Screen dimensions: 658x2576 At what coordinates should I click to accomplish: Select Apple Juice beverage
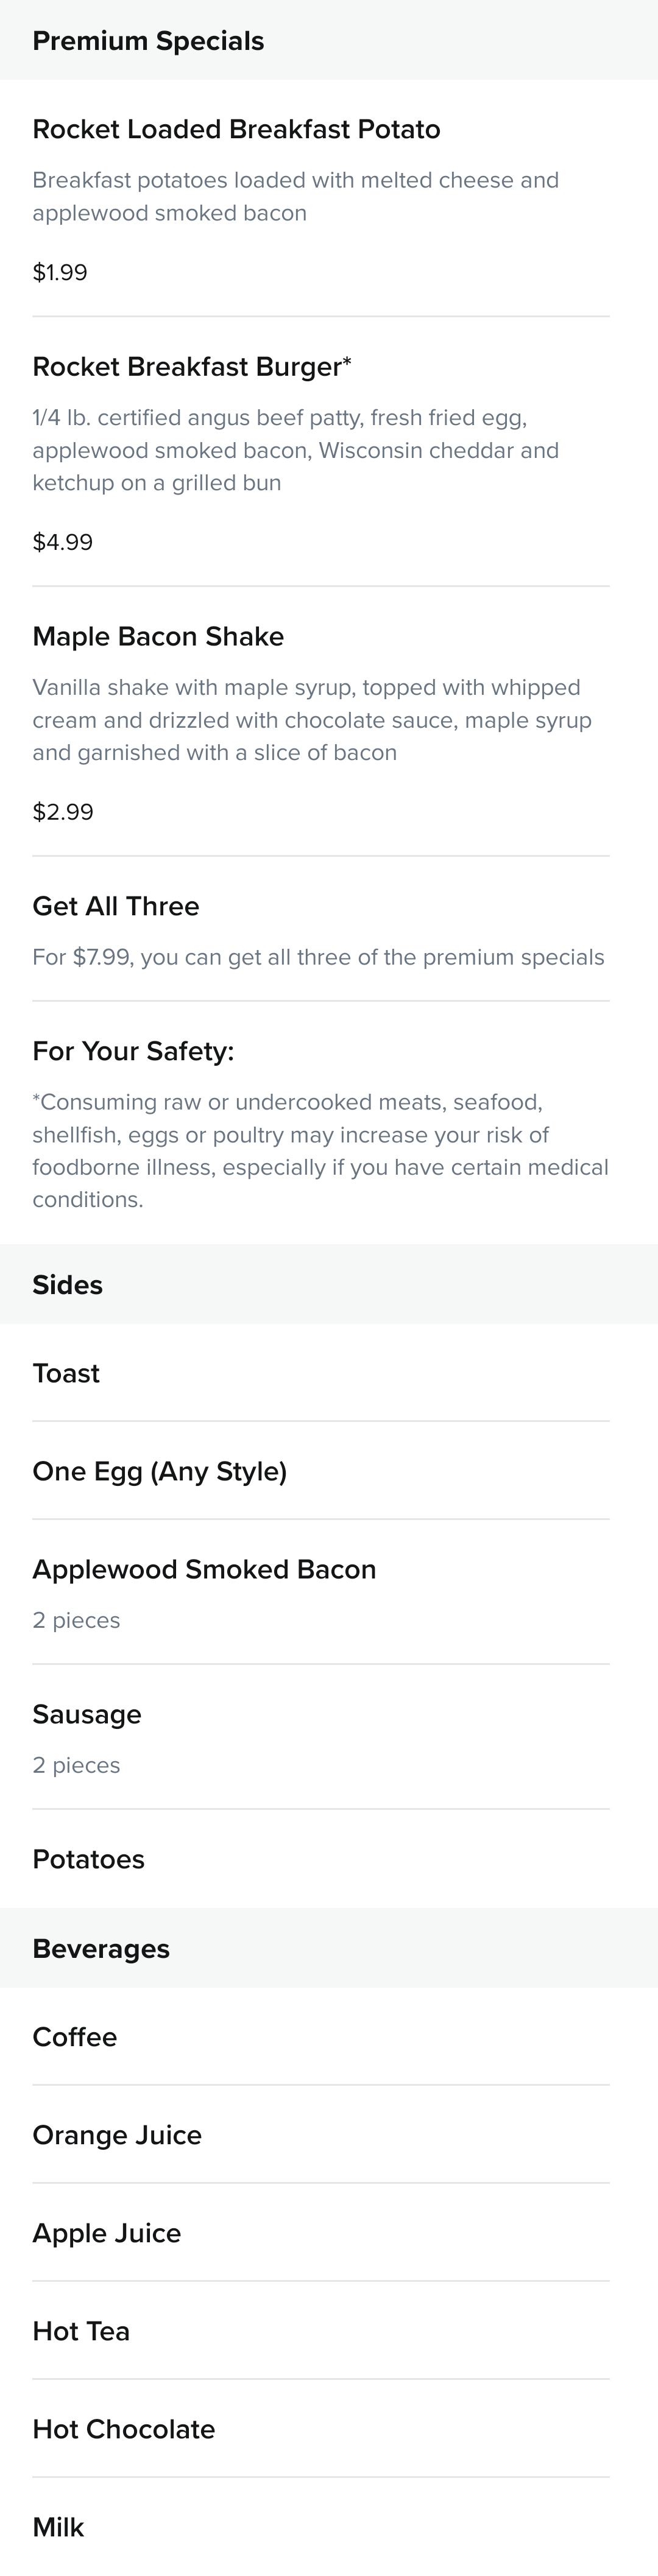(x=321, y=2233)
